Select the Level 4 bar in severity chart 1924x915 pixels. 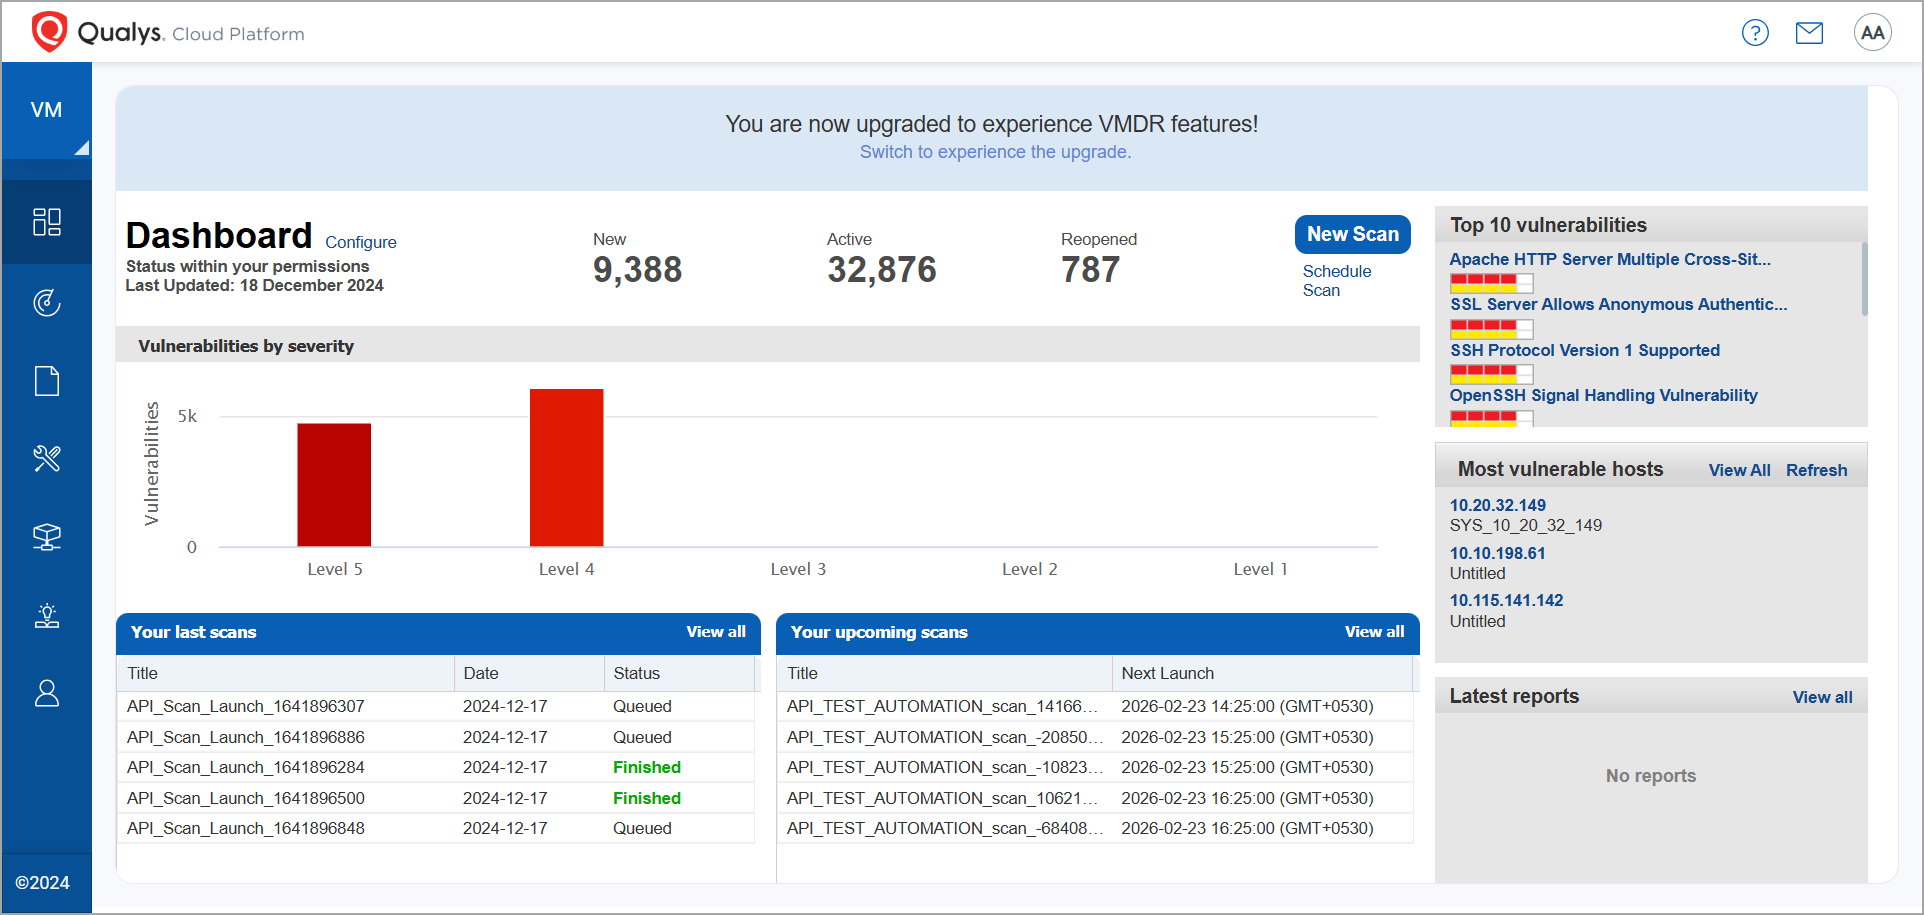(x=566, y=467)
